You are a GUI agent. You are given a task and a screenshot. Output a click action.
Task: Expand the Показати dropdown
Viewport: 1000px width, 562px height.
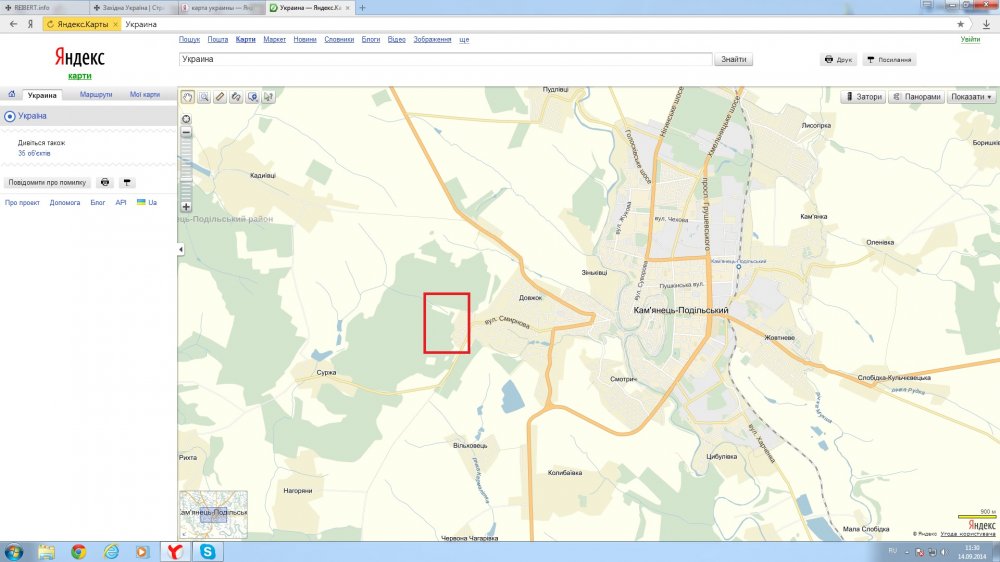coord(972,97)
